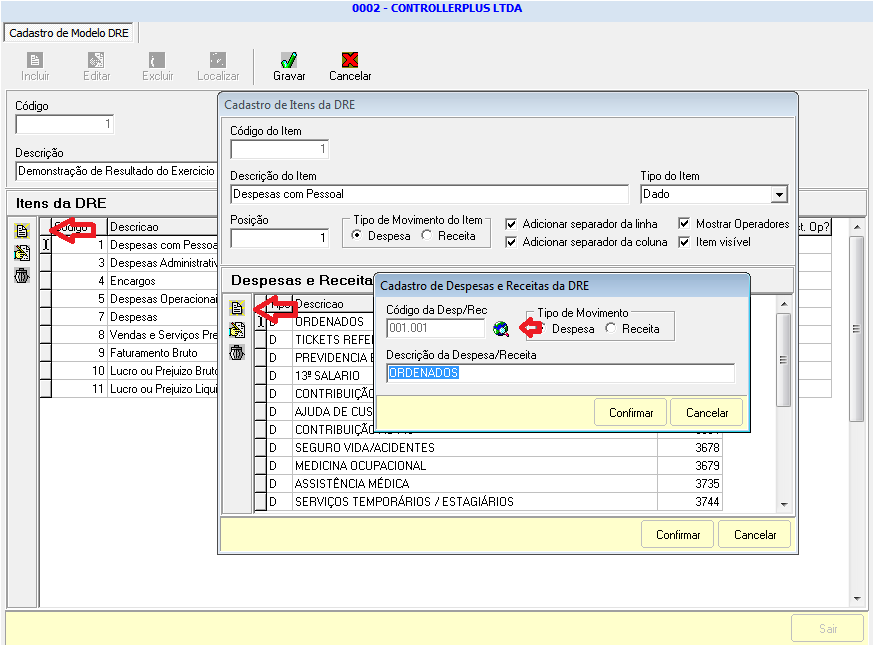Click the Descricao column header in Itens da DRE
Viewport: 873px width, 645px height.
tap(162, 227)
